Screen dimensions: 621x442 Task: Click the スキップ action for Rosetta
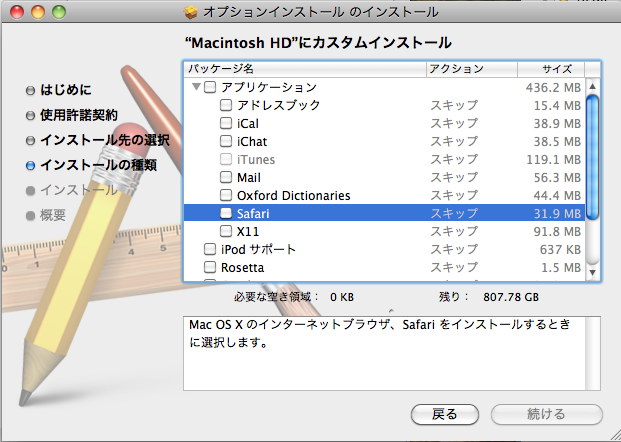tap(454, 267)
